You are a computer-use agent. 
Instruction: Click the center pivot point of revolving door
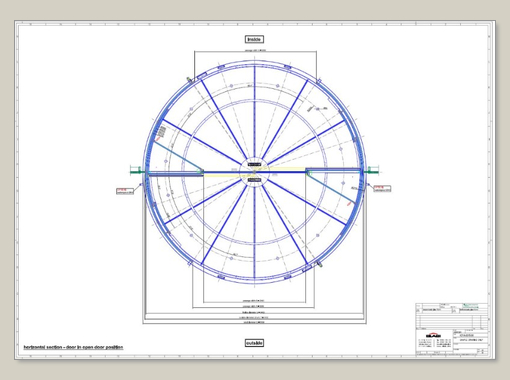[254, 172]
